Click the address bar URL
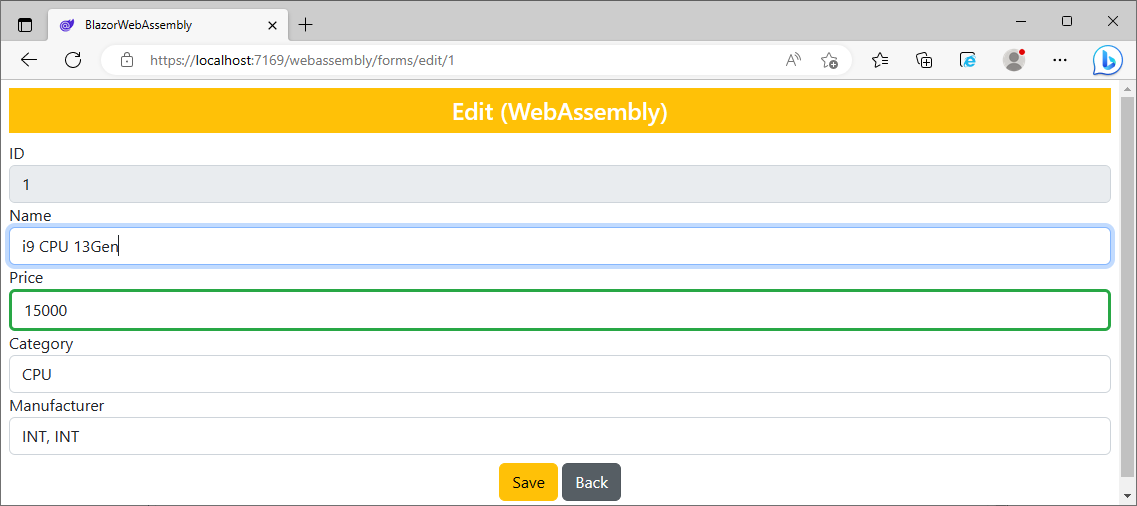 pos(302,60)
